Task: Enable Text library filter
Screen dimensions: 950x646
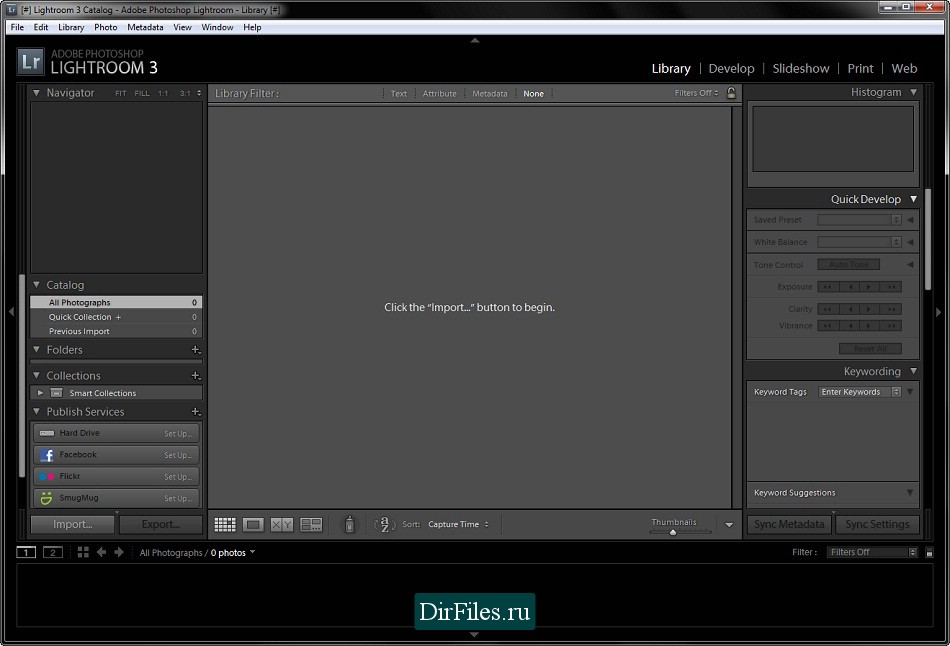Action: click(x=399, y=93)
